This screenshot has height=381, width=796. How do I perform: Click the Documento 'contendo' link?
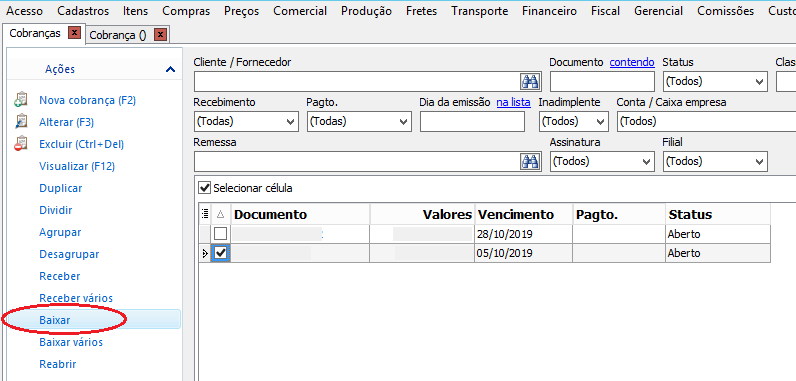(x=632, y=62)
